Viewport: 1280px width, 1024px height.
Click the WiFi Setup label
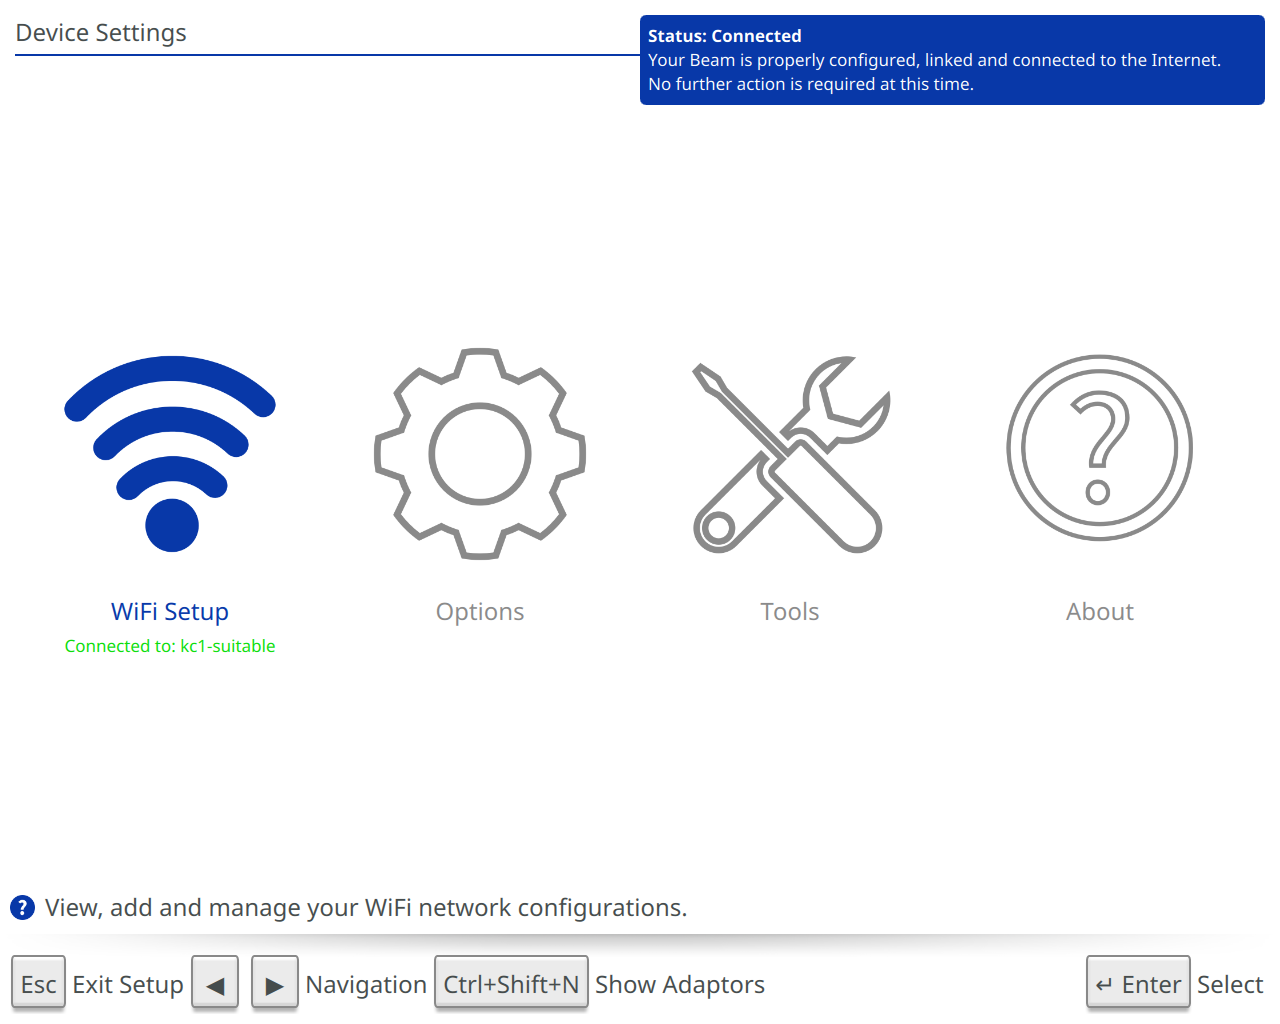click(170, 611)
